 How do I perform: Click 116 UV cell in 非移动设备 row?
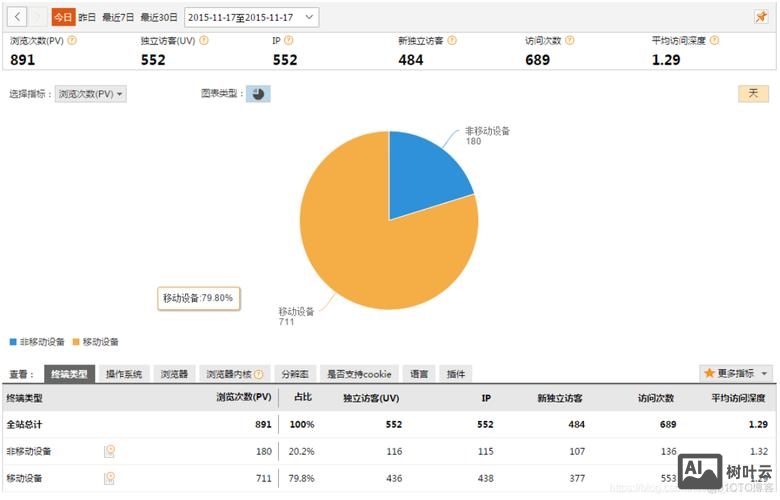[394, 451]
